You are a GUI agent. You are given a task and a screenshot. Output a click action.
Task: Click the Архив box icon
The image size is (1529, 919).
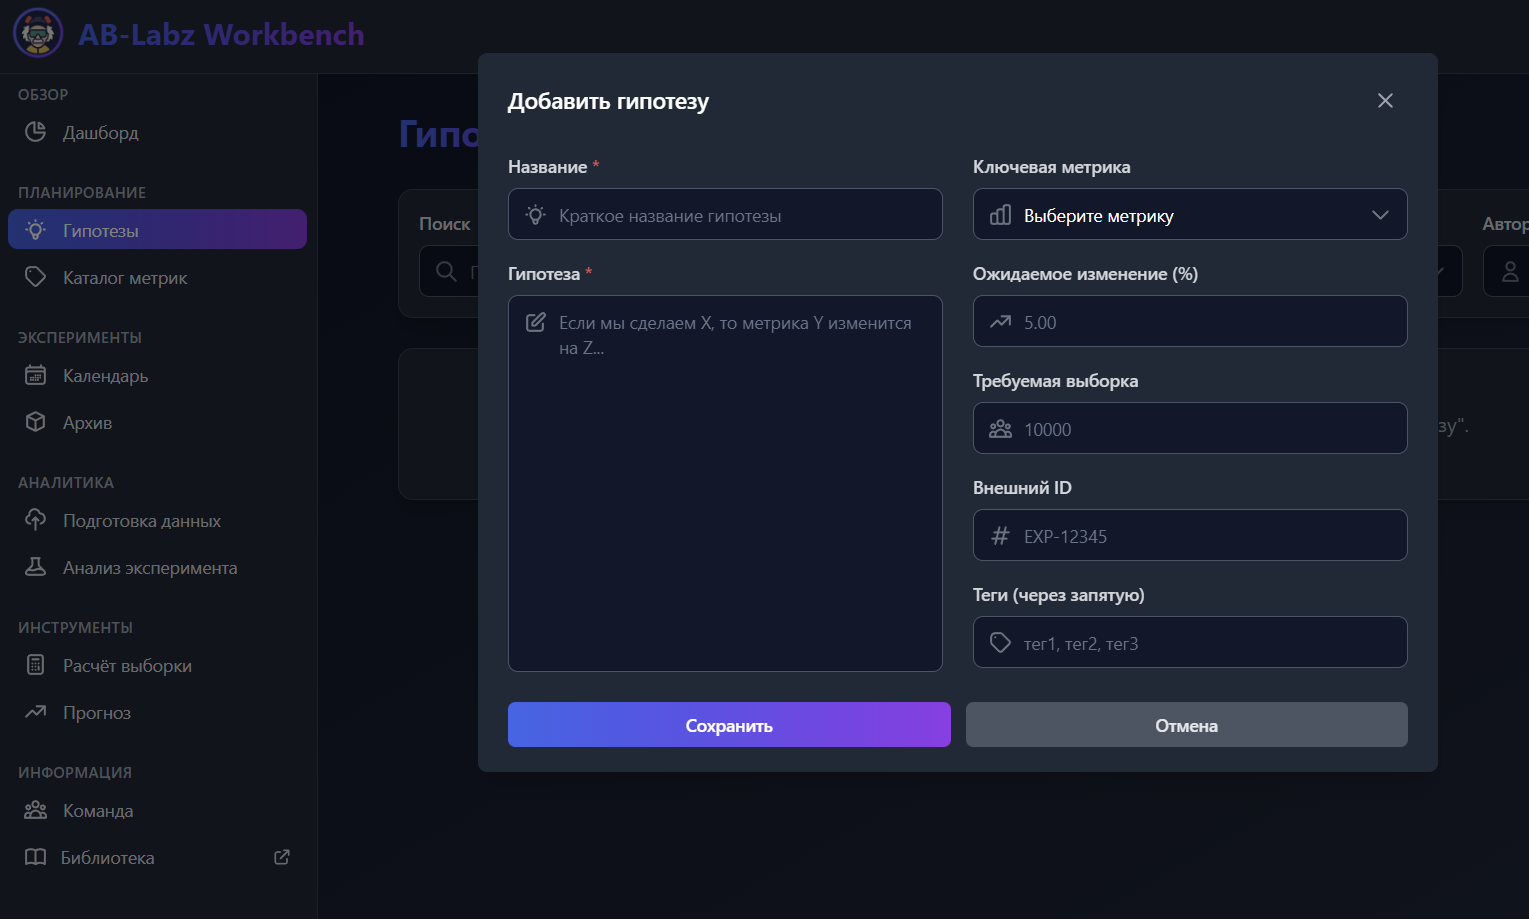pos(36,422)
